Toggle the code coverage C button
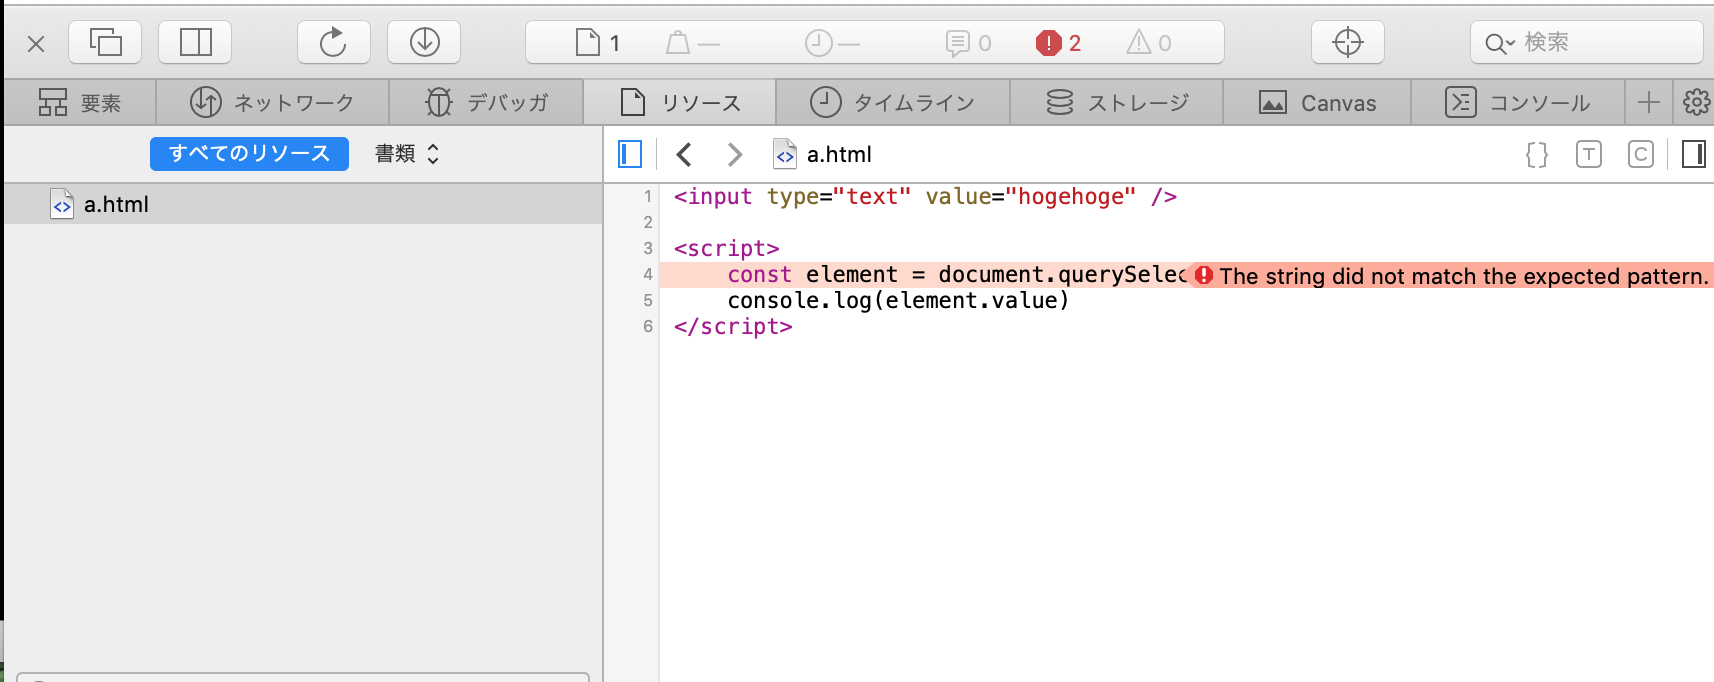Image resolution: width=1714 pixels, height=682 pixels. (1641, 154)
